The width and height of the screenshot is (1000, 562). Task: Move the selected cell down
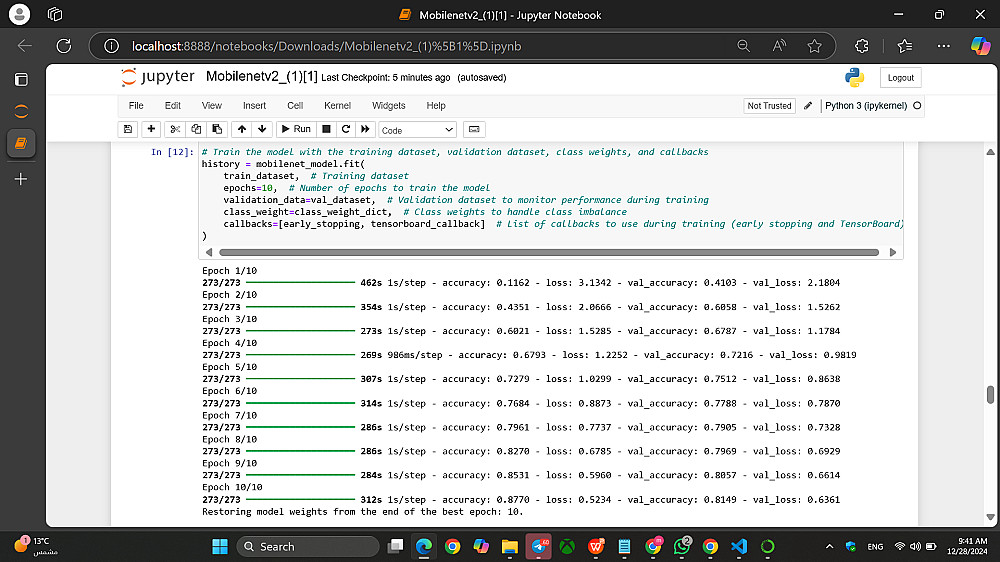pyautogui.click(x=262, y=129)
